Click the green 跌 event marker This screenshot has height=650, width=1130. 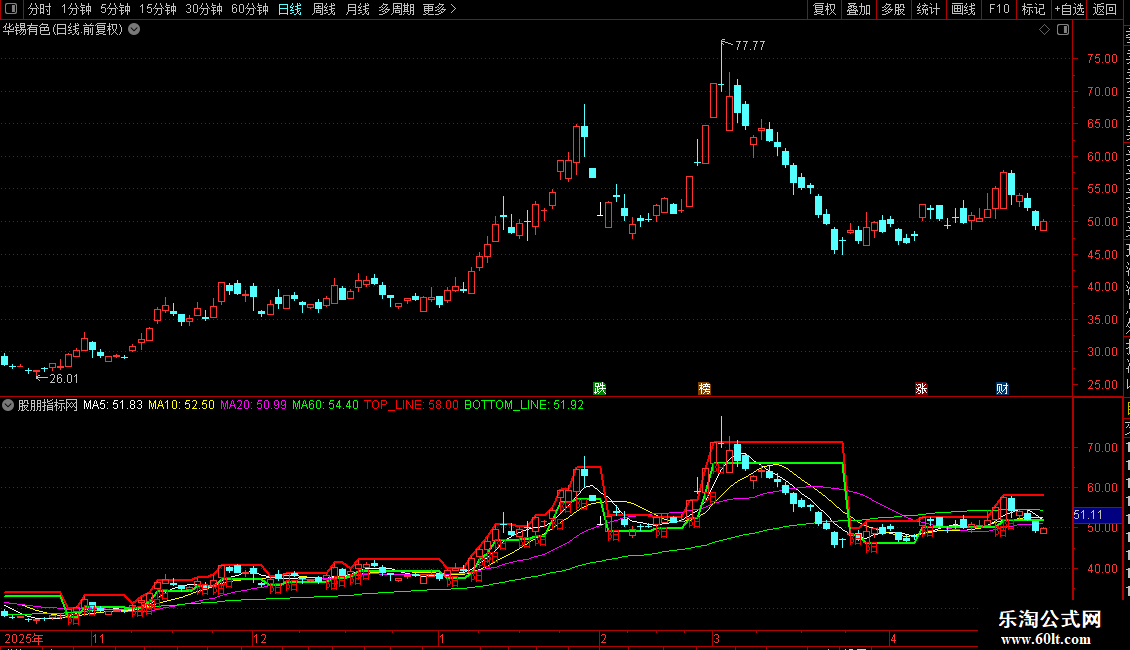point(600,388)
